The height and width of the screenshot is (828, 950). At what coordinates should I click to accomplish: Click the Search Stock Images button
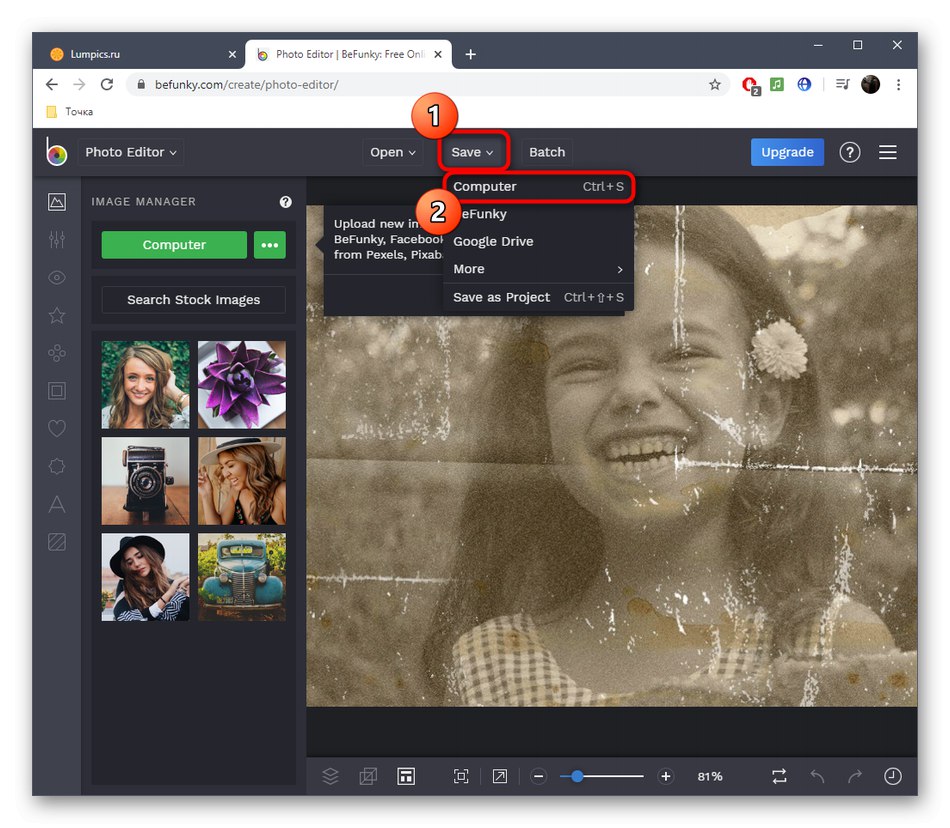coord(193,300)
